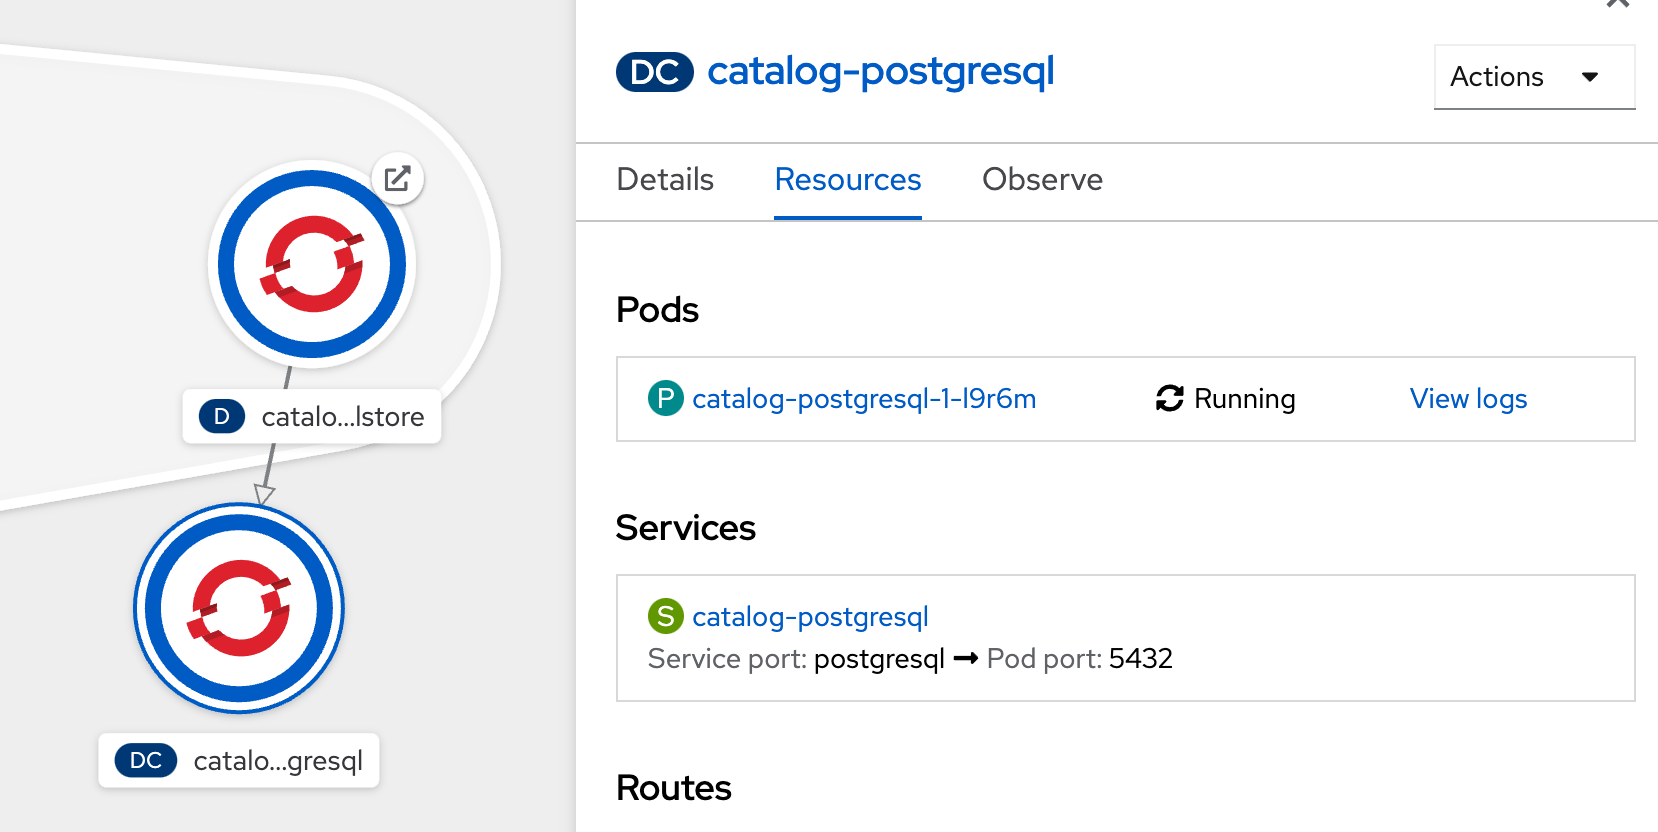Switch to the Resources tab
The width and height of the screenshot is (1658, 832).
pos(848,180)
